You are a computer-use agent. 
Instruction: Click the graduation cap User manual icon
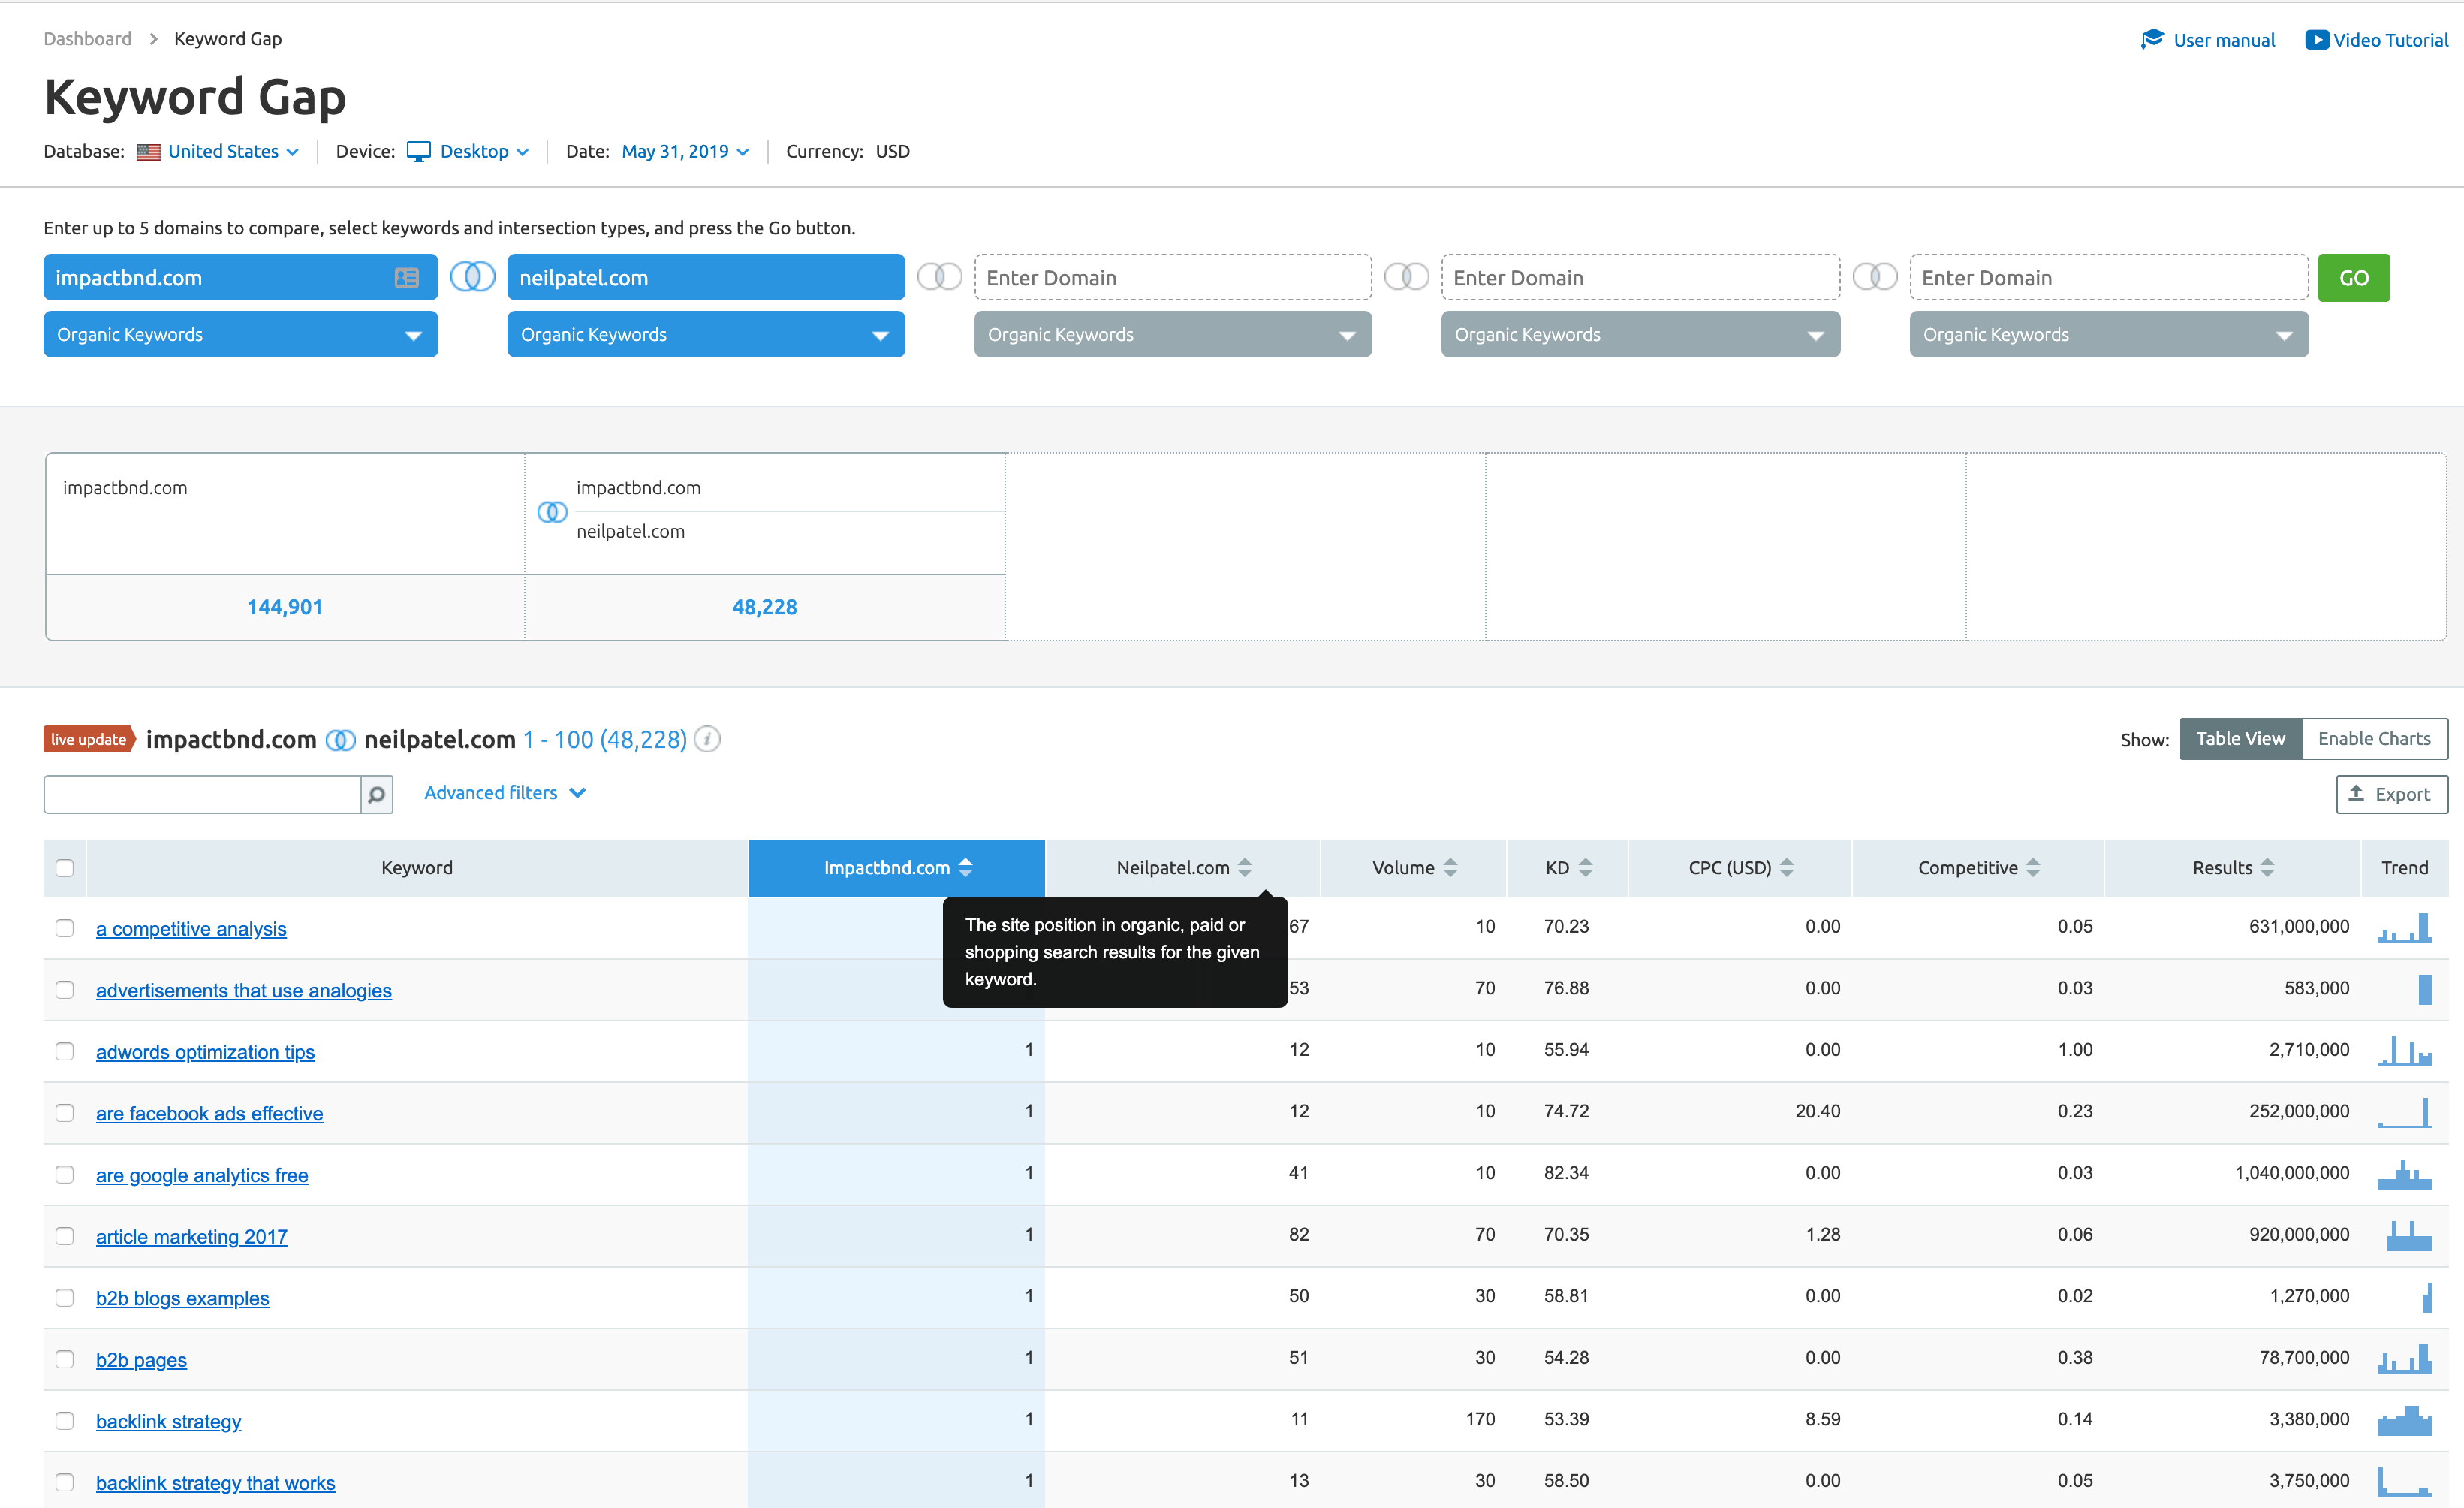coord(2152,39)
